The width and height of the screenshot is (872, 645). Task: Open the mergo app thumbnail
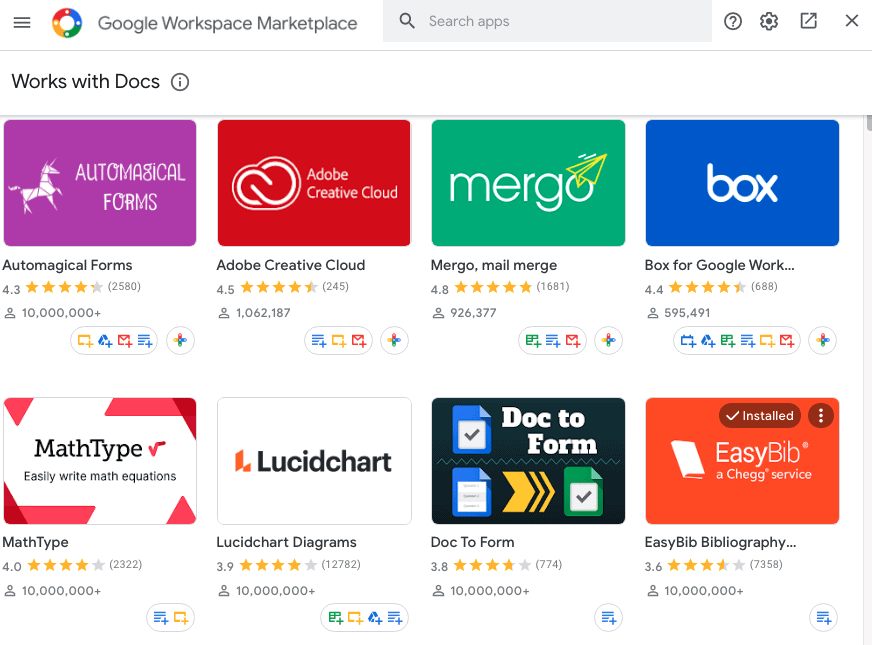[x=528, y=183]
